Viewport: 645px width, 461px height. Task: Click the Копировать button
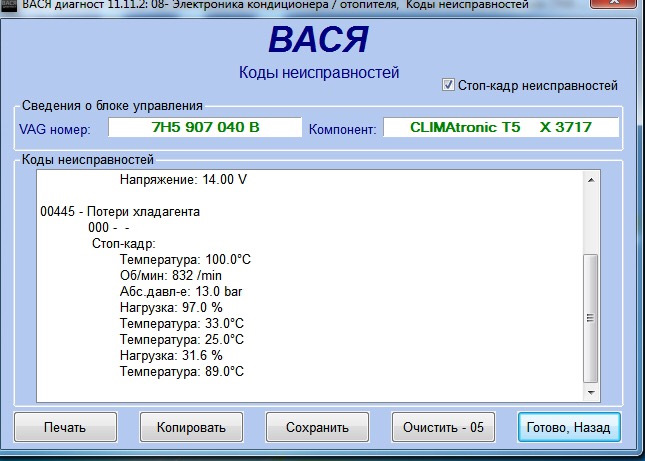(x=191, y=427)
